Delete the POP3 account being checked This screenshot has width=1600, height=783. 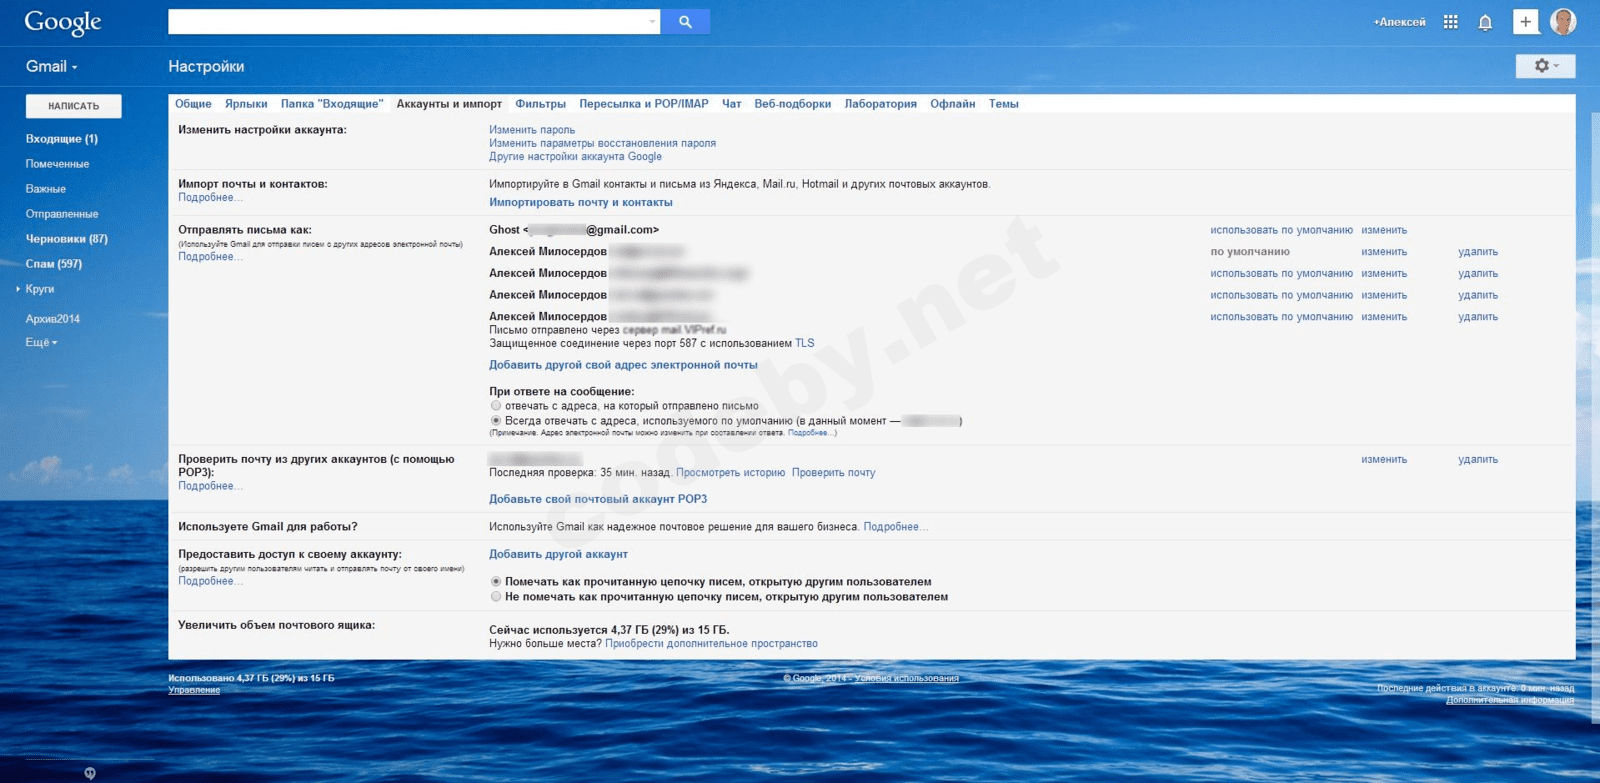tap(1478, 460)
